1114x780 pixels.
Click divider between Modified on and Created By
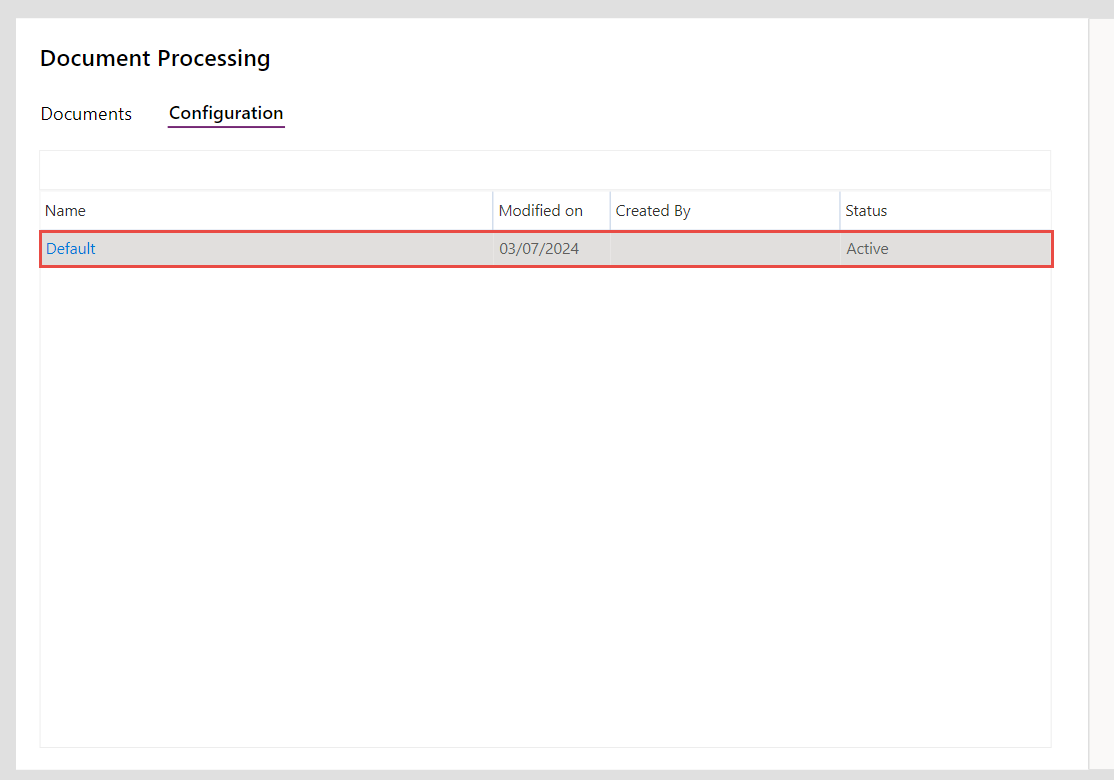click(x=610, y=211)
